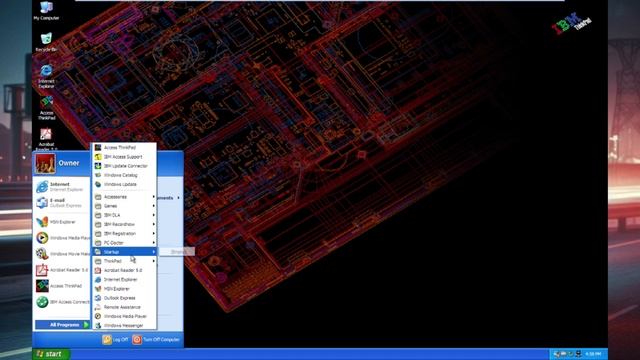Open Access ThinkPad in Start menu left column
Image resolution: width=640 pixels, height=360 pixels.
click(x=62, y=286)
